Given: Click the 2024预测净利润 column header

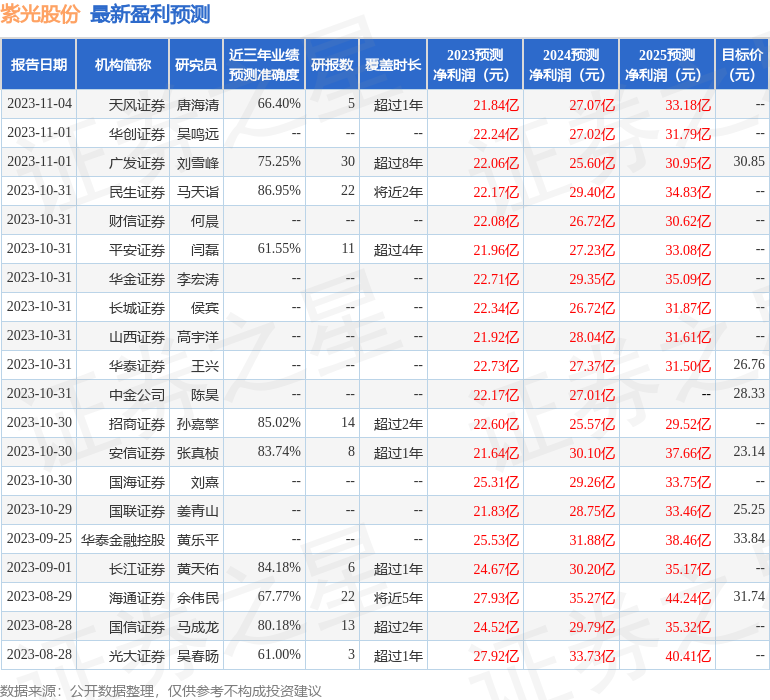Looking at the screenshot, I should tap(571, 65).
